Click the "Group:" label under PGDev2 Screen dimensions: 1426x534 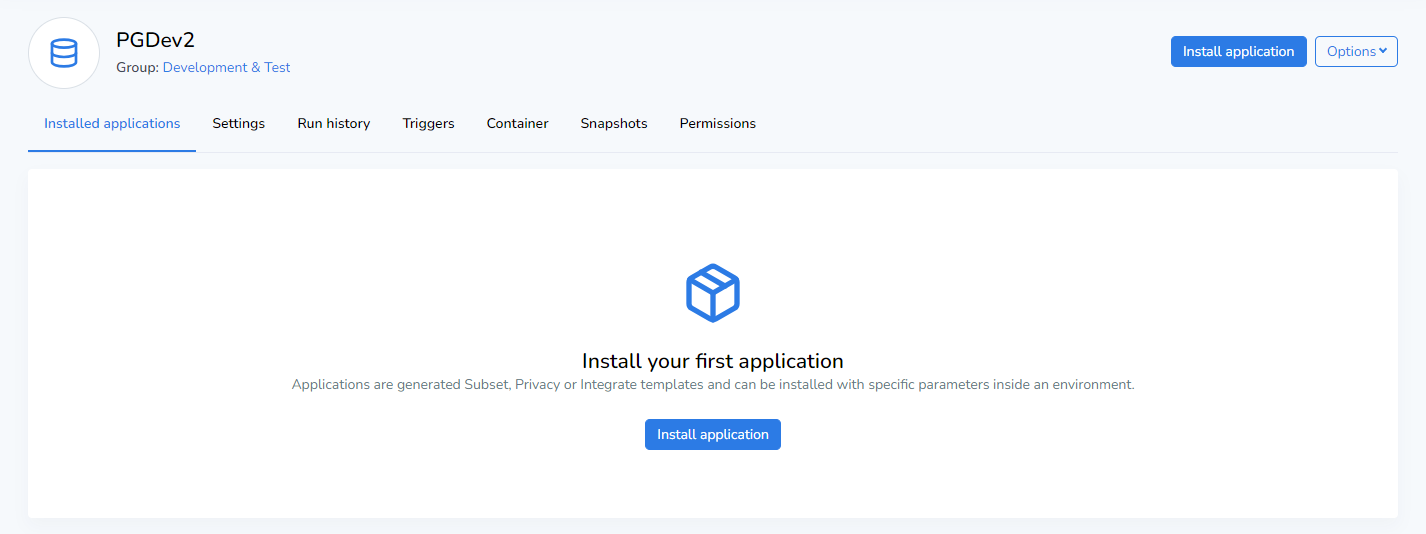point(137,68)
